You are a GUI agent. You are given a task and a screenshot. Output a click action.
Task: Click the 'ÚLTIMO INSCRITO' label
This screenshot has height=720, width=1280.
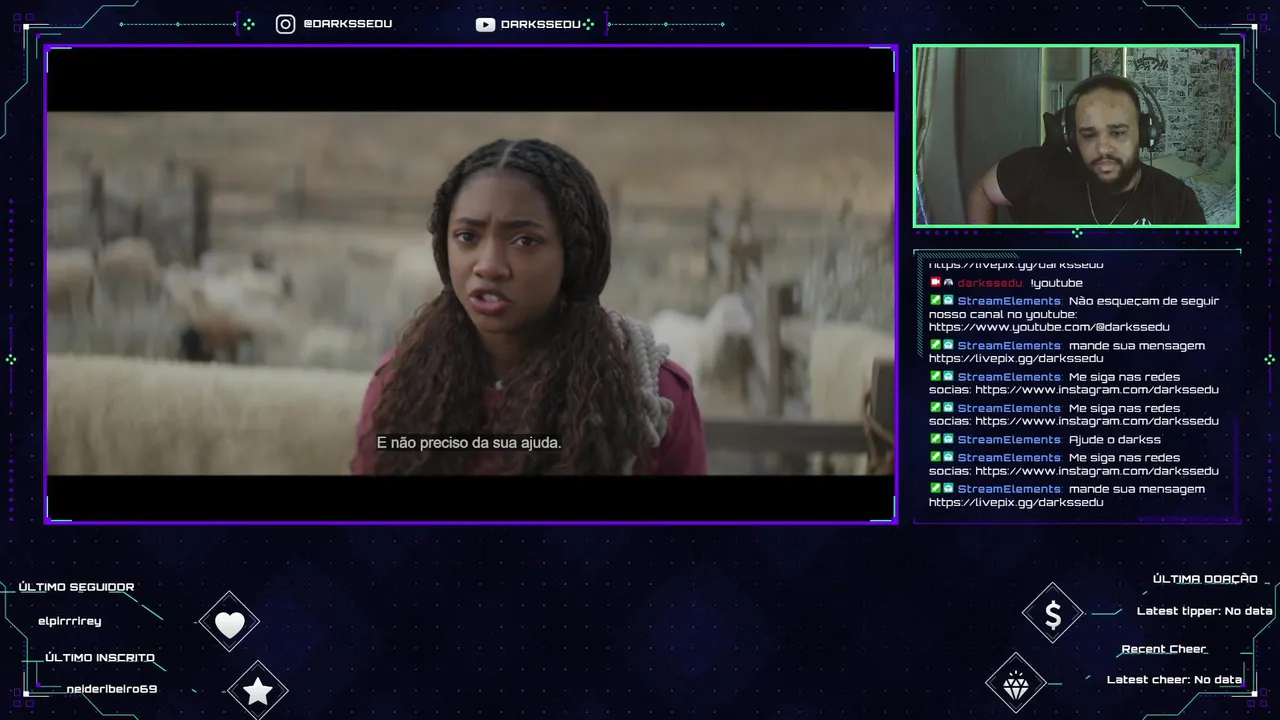pyautogui.click(x=100, y=657)
